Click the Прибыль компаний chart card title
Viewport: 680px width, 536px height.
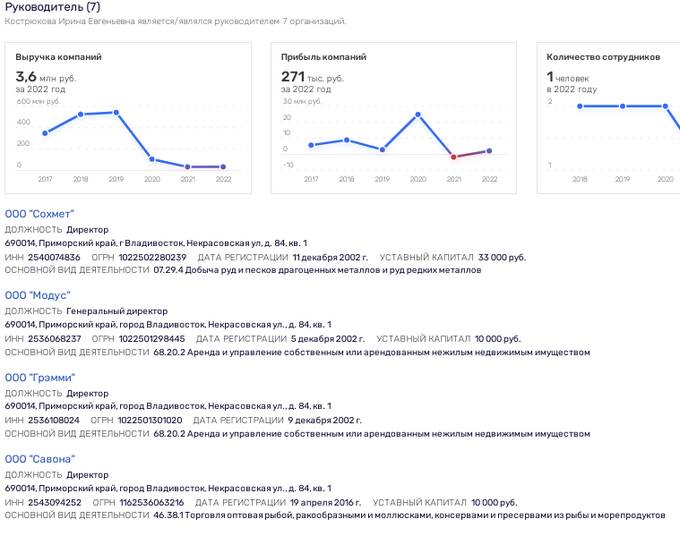pos(324,57)
